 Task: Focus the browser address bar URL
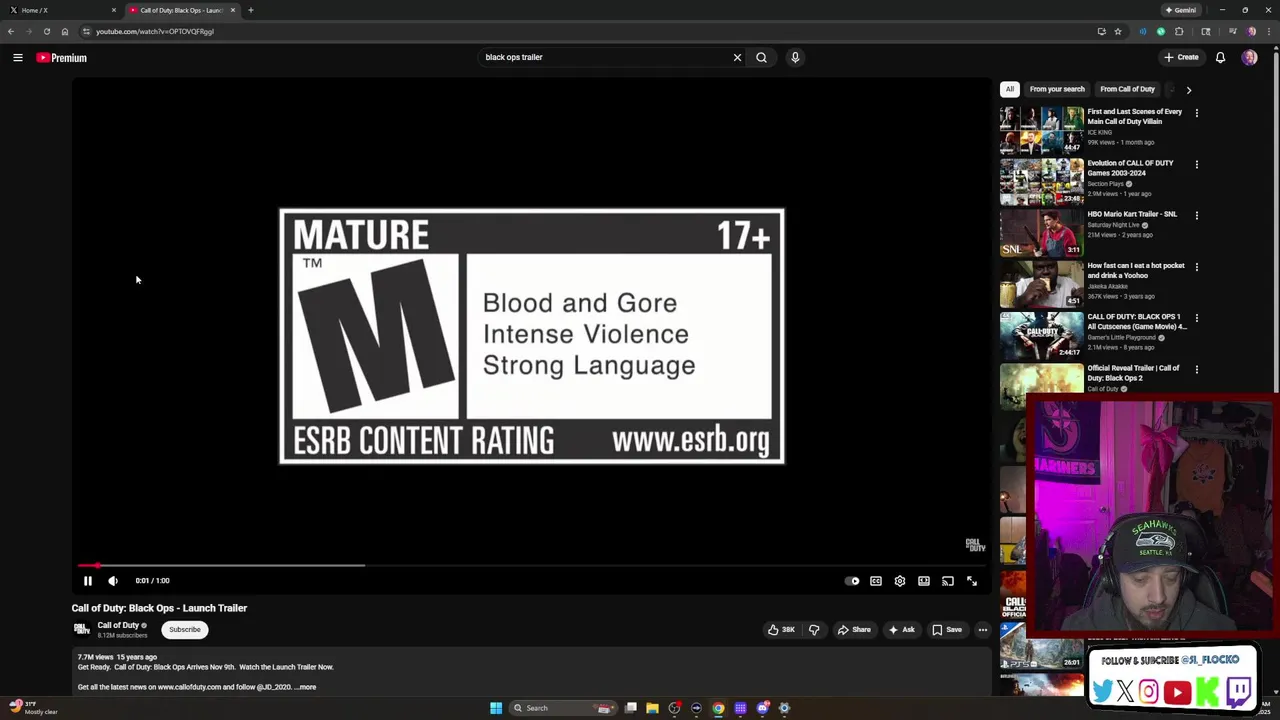[x=155, y=31]
